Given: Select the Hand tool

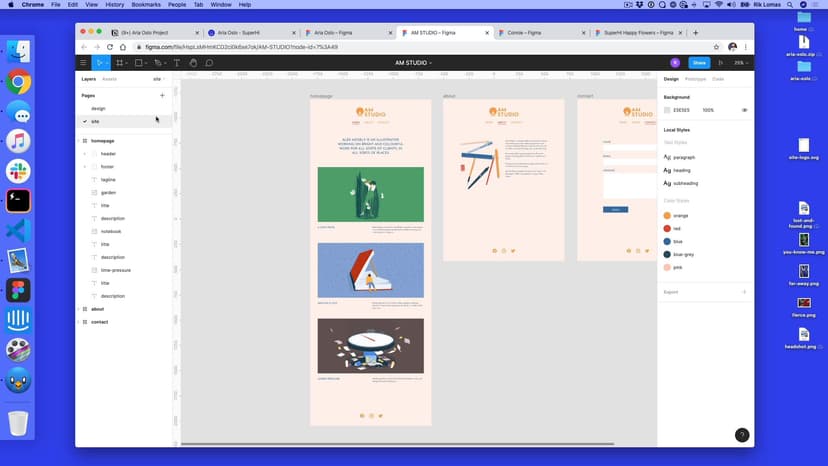Looking at the screenshot, I should pyautogui.click(x=193, y=63).
